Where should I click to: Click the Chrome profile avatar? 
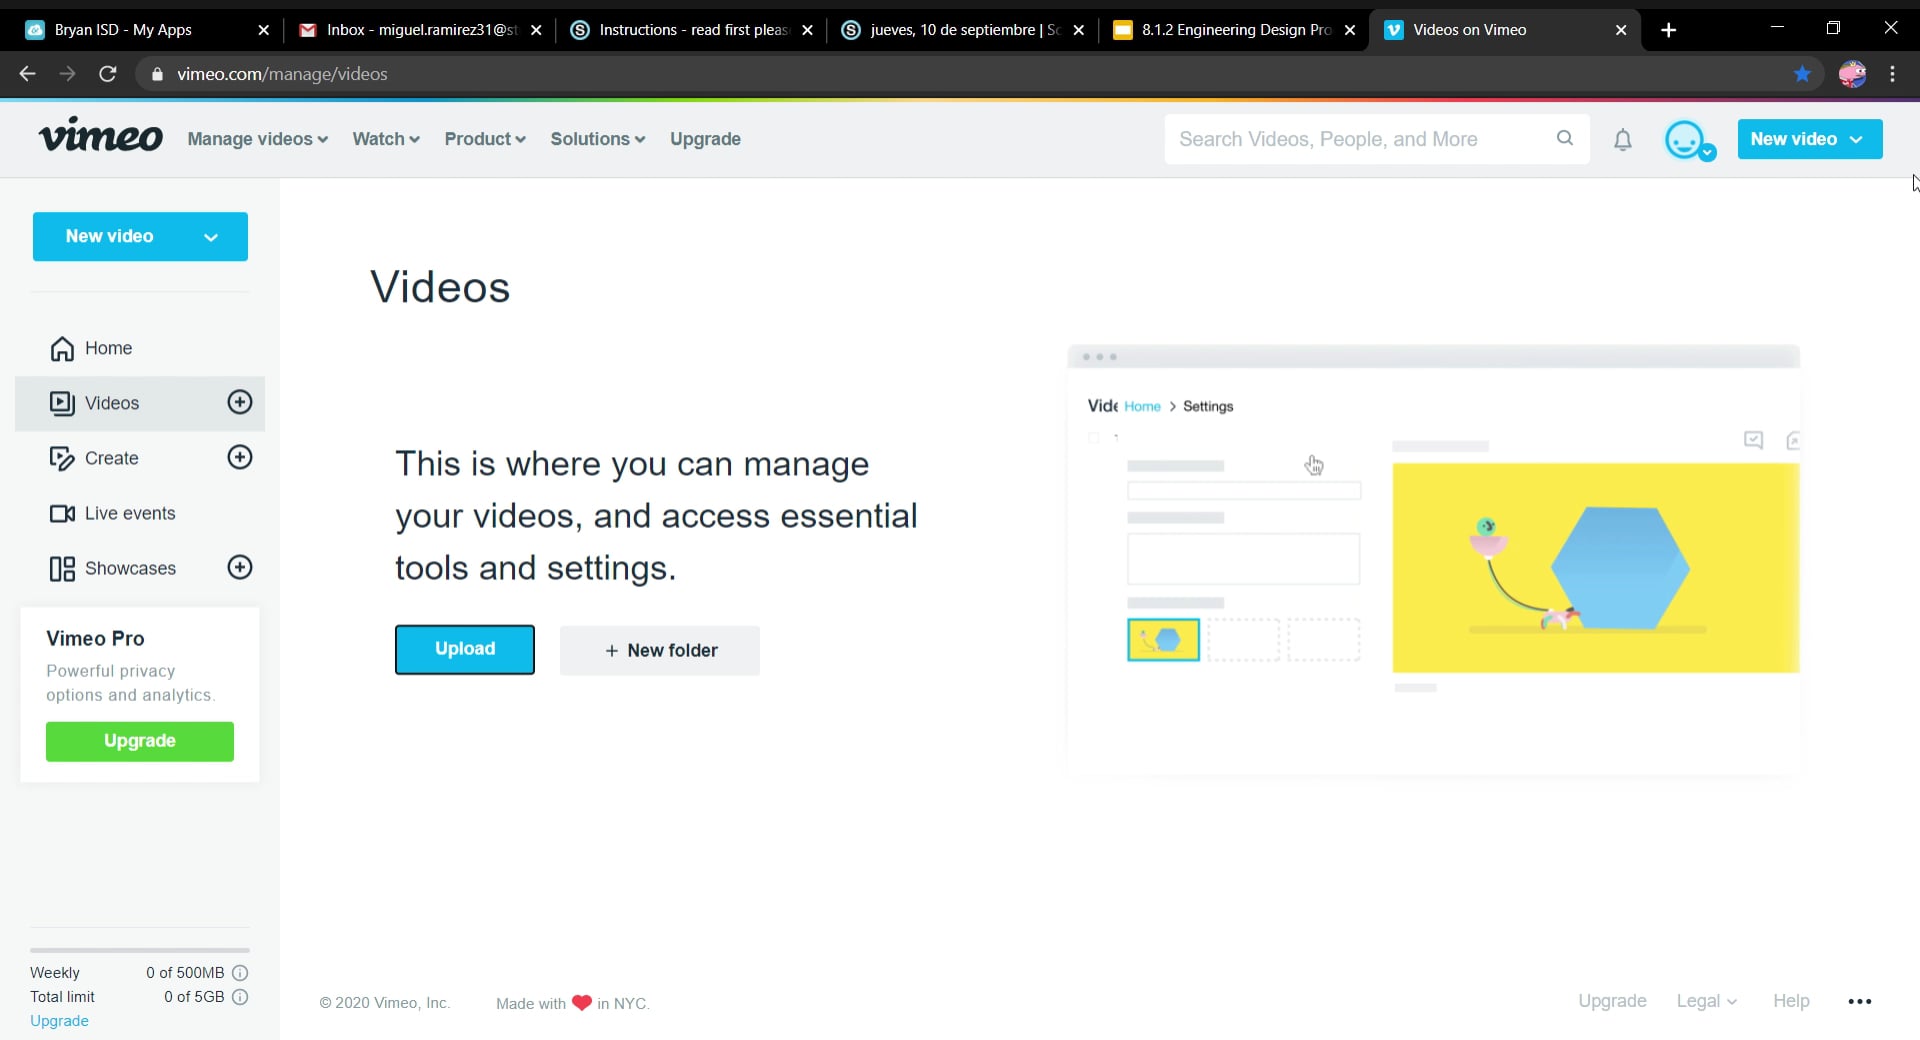point(1852,74)
